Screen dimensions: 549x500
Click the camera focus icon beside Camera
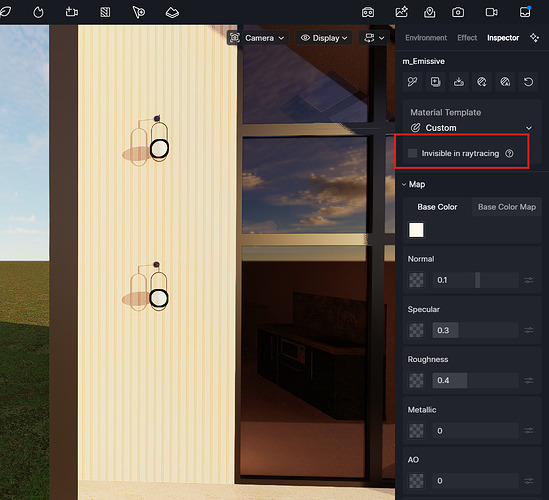[235, 38]
